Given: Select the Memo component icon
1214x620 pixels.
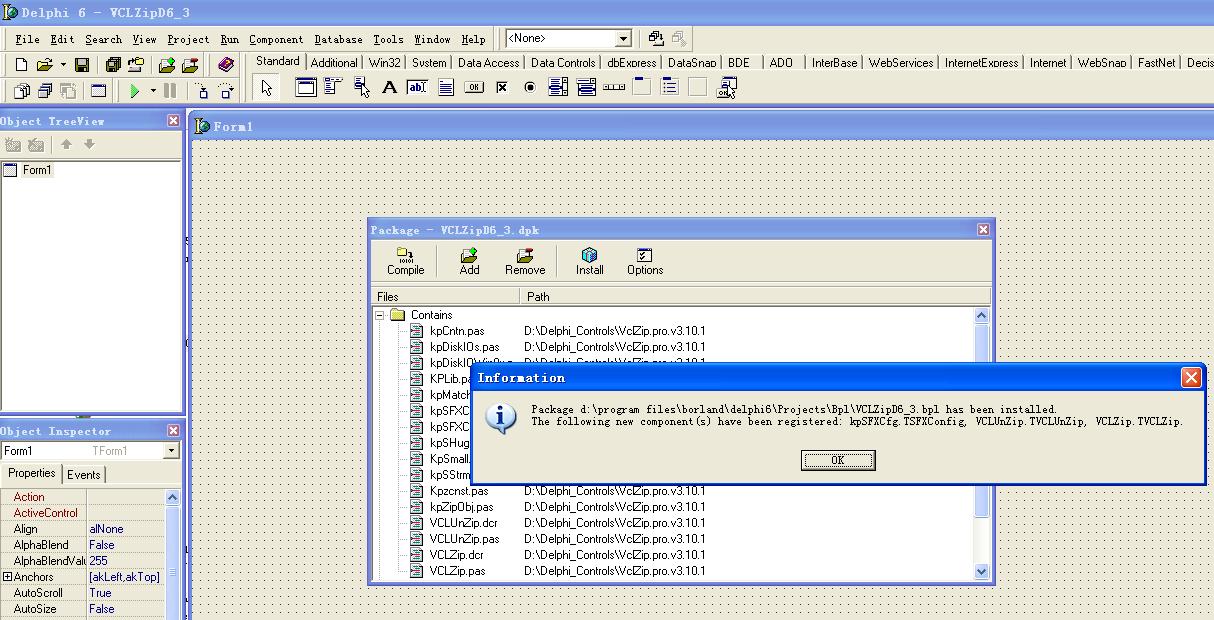Looking at the screenshot, I should 446,88.
